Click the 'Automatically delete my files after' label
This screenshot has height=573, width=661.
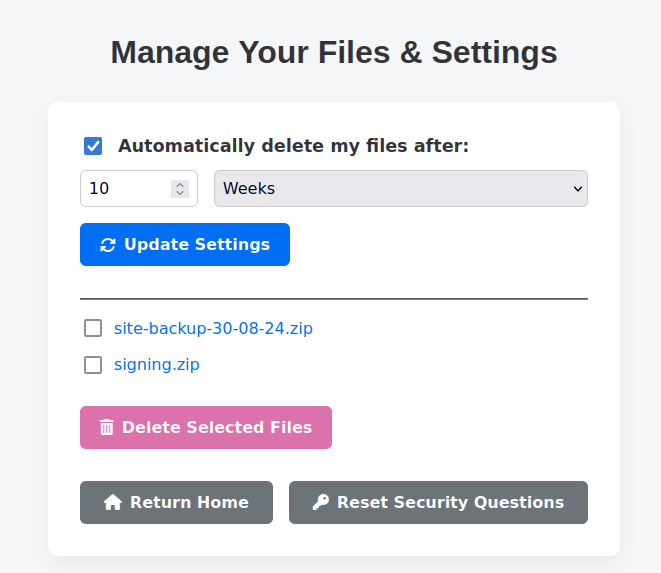click(x=293, y=146)
